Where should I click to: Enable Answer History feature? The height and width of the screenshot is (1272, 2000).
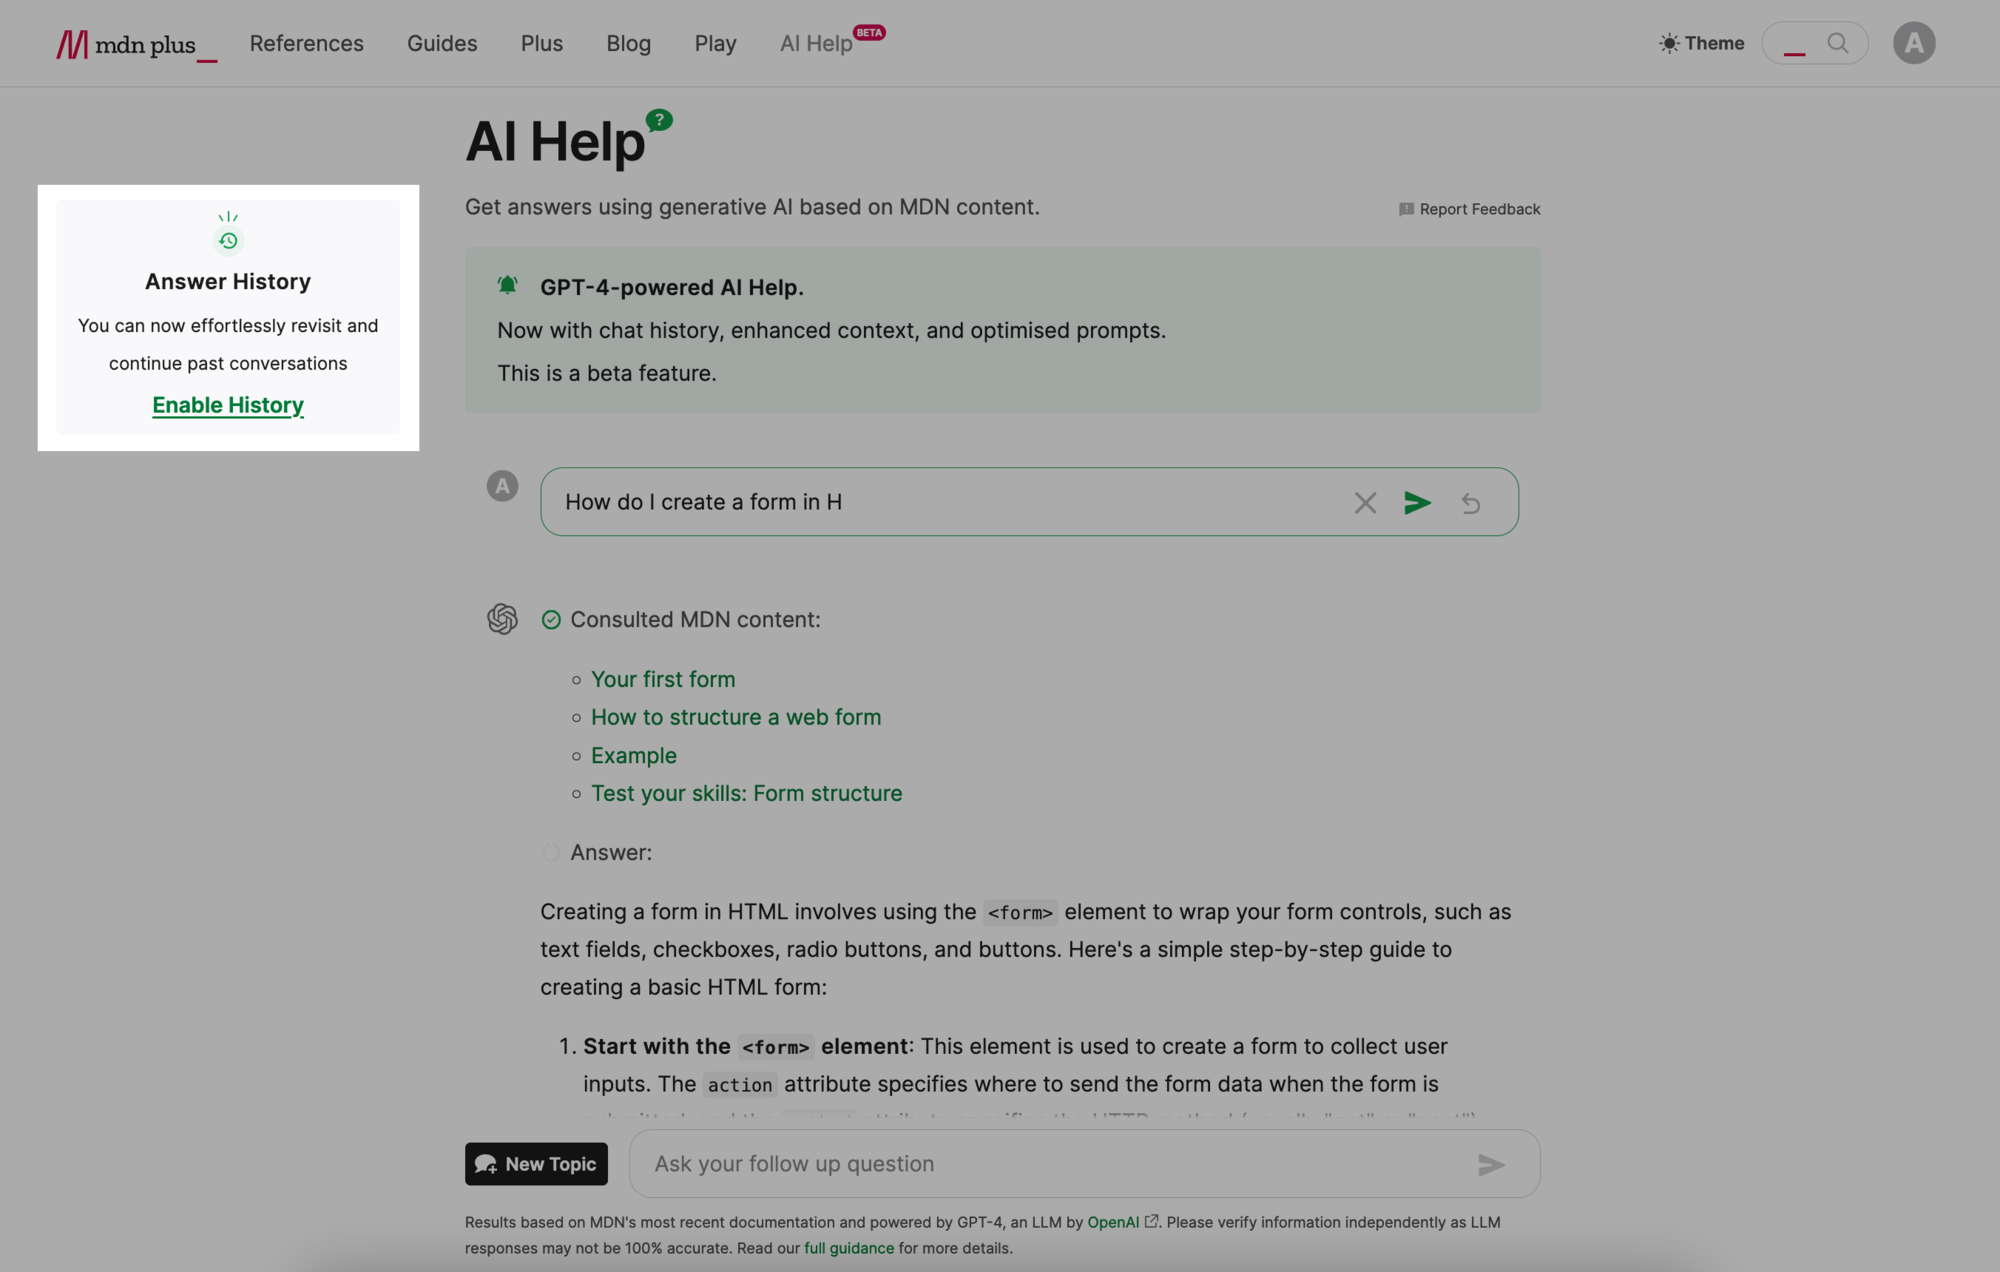(x=227, y=405)
